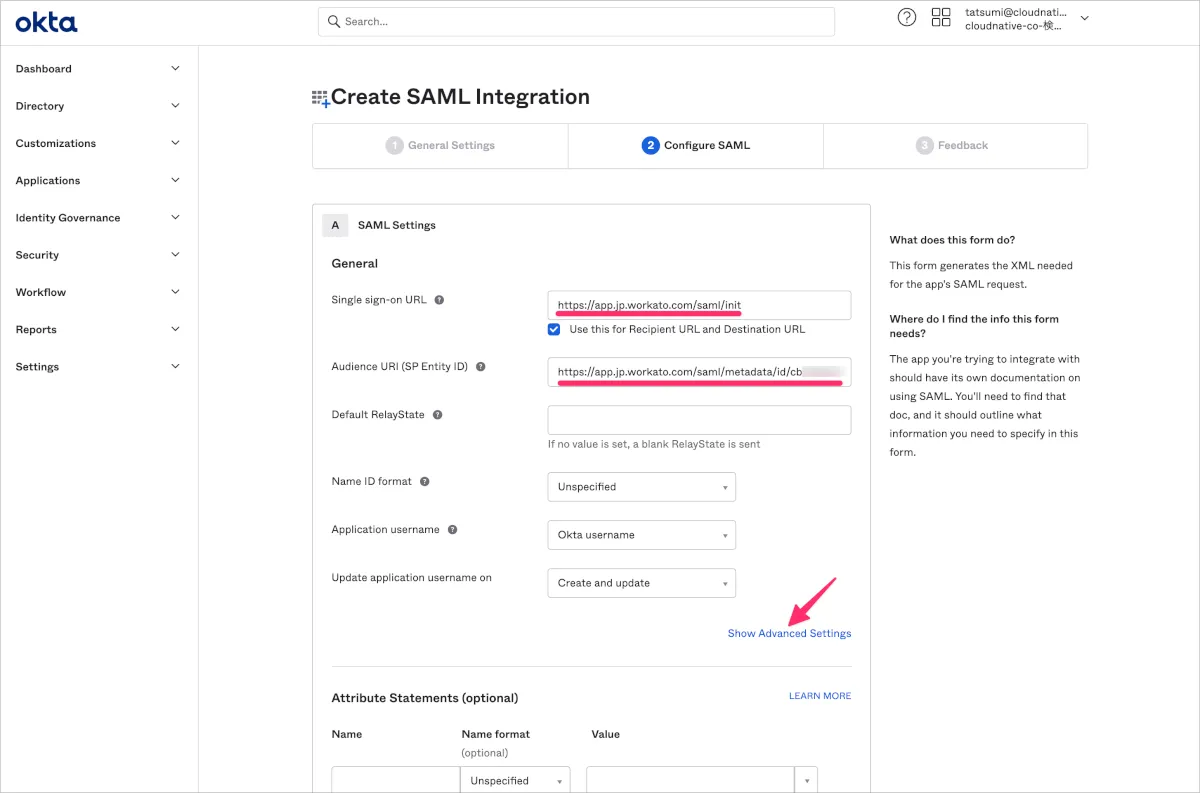Open Update application username on dropdown
This screenshot has width=1200, height=793.
point(641,583)
